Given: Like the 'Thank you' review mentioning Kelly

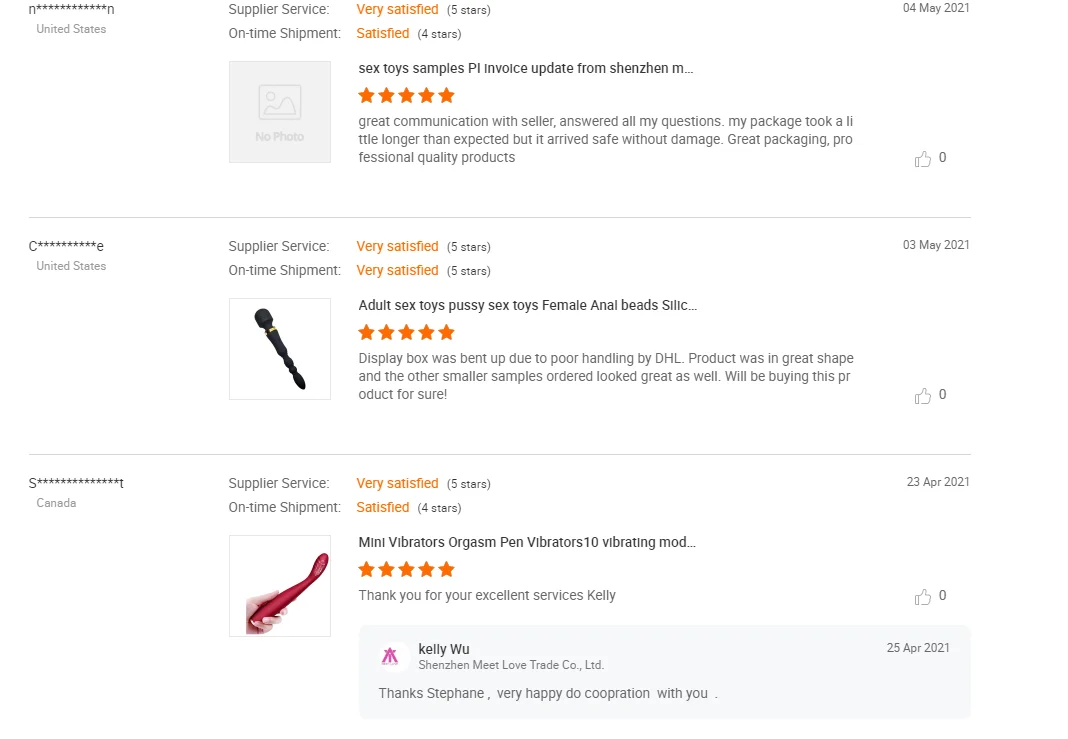Looking at the screenshot, I should [923, 597].
